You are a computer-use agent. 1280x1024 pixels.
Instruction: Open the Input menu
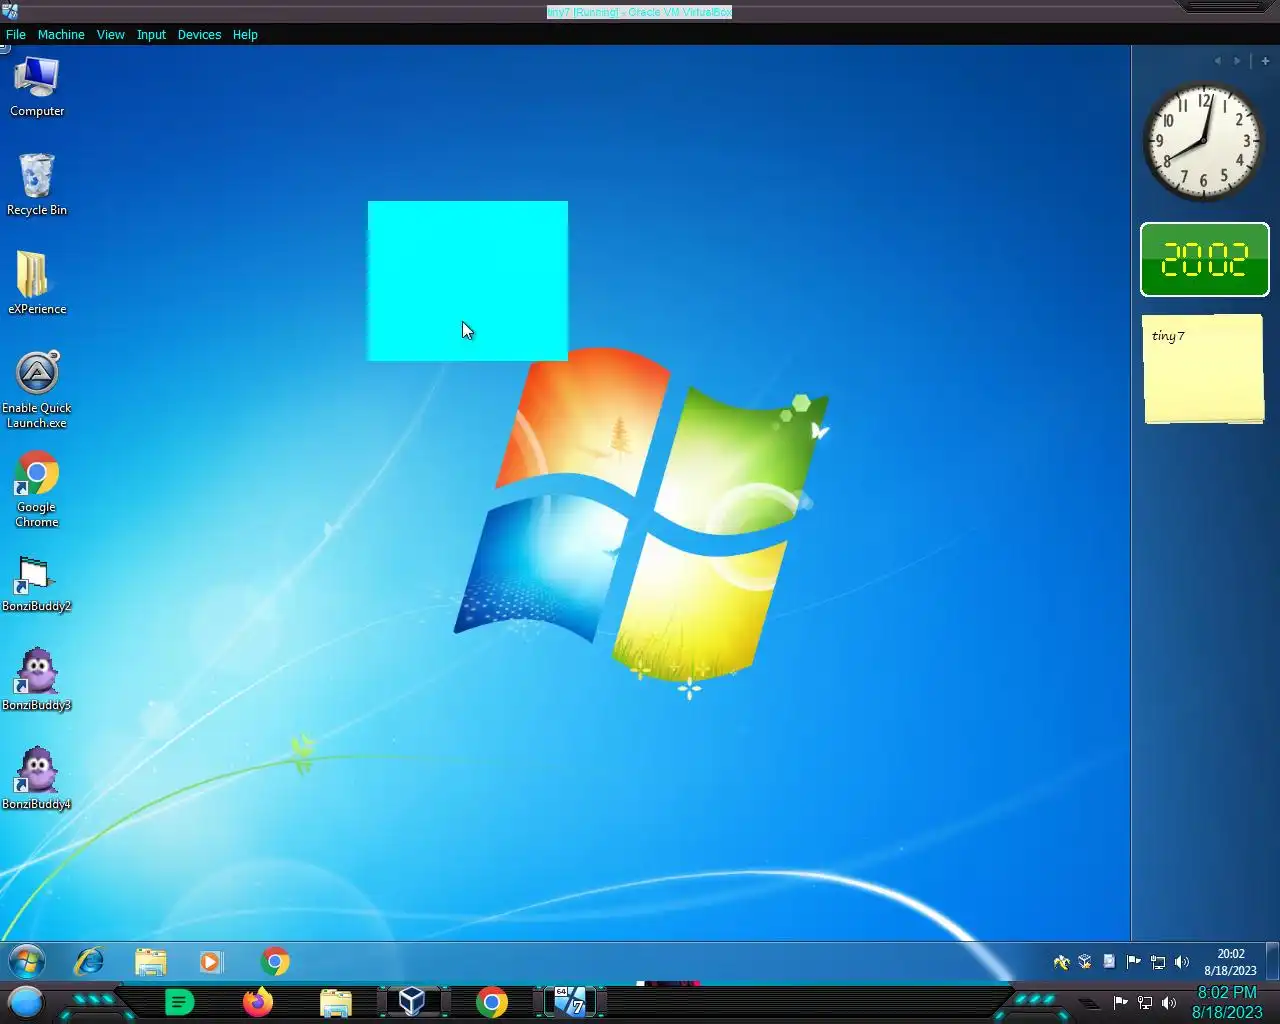[151, 34]
